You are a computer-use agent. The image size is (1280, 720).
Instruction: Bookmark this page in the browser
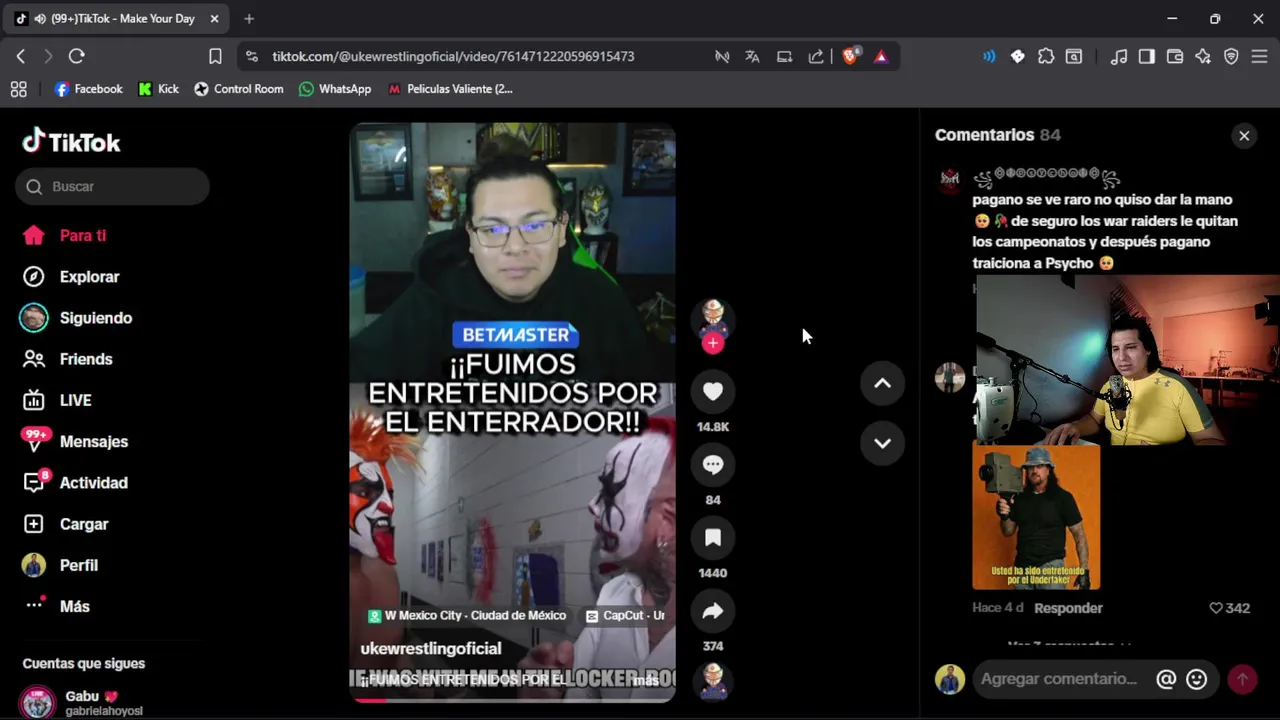tap(215, 56)
